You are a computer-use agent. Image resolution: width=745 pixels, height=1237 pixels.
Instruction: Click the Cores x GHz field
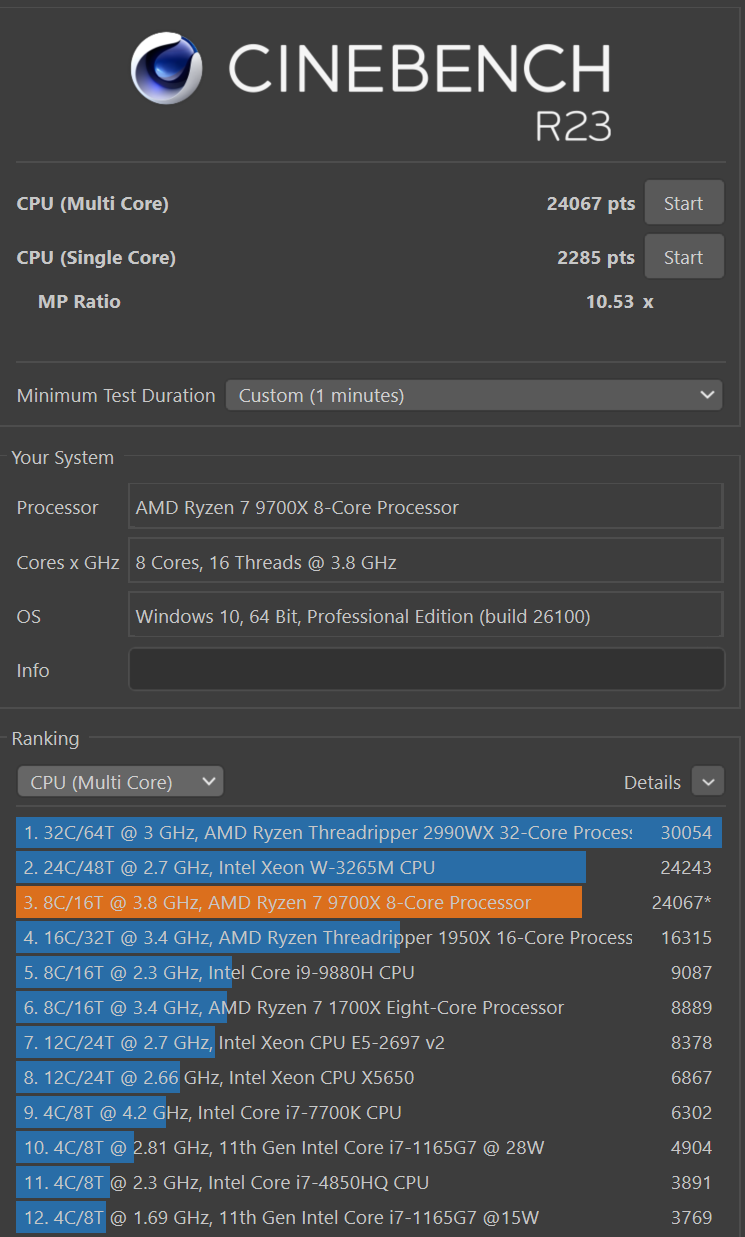click(x=426, y=562)
